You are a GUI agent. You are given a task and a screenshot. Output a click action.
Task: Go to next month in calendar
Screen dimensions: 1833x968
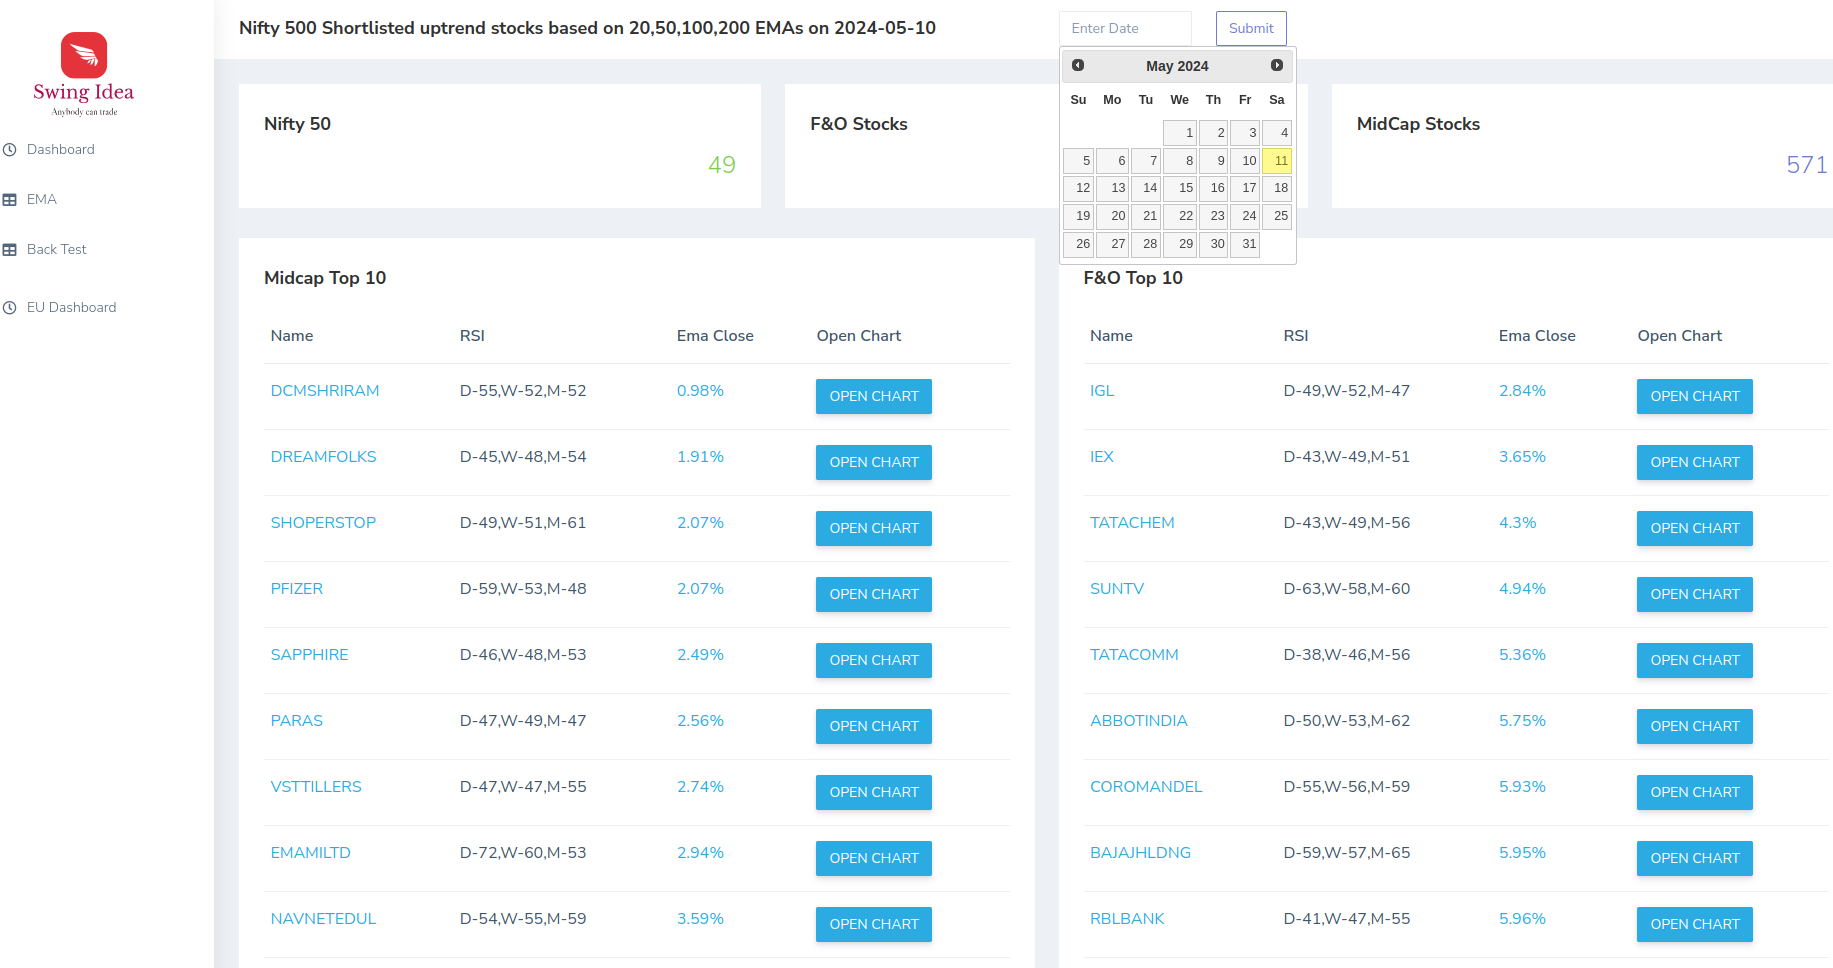point(1277,65)
